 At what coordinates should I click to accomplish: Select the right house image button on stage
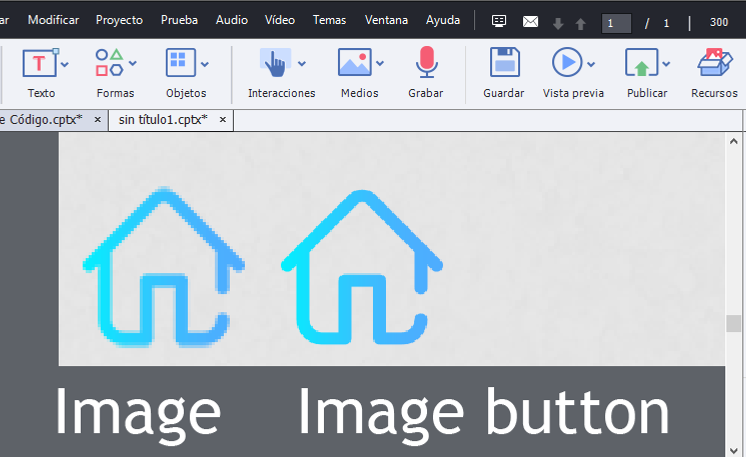(x=361, y=266)
